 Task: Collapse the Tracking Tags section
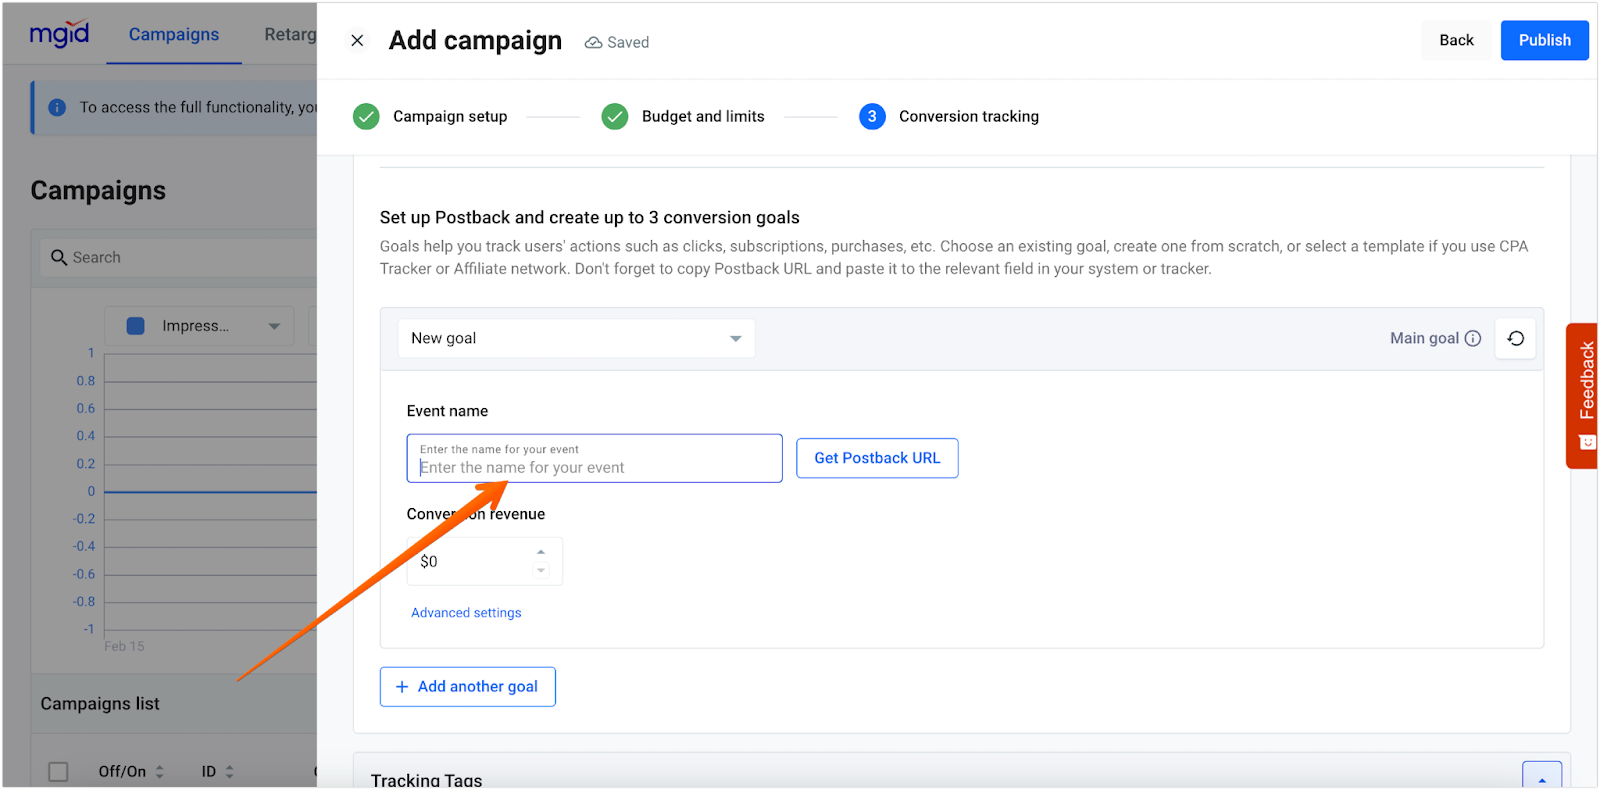point(1541,777)
